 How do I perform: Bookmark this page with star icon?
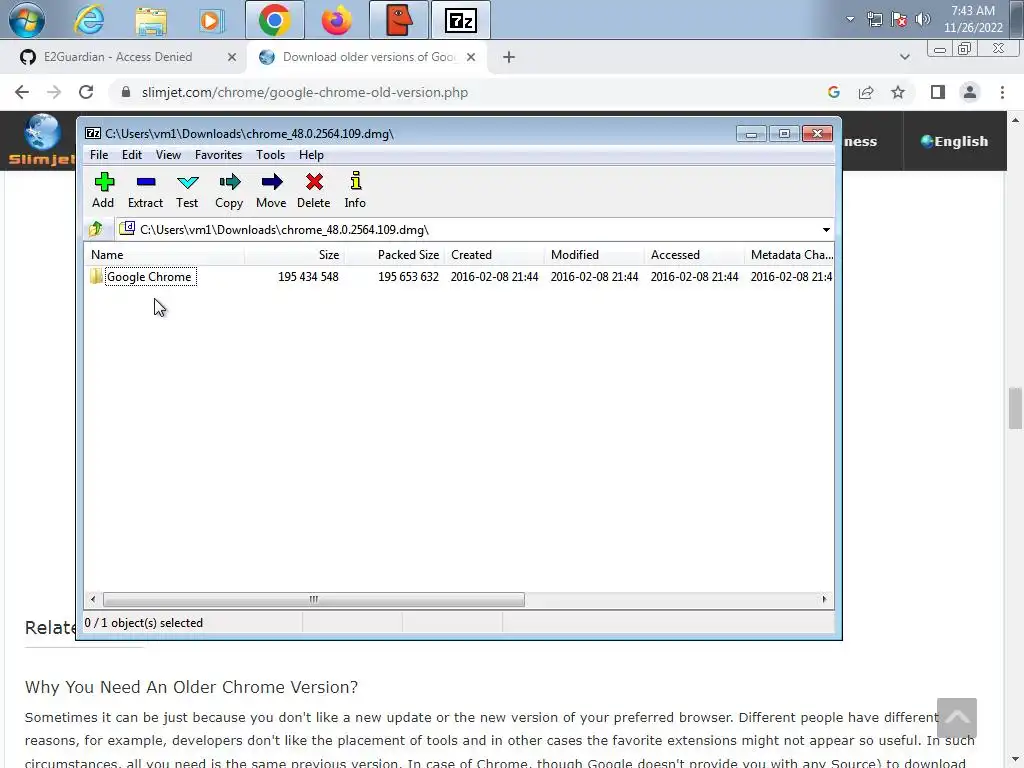(x=898, y=92)
